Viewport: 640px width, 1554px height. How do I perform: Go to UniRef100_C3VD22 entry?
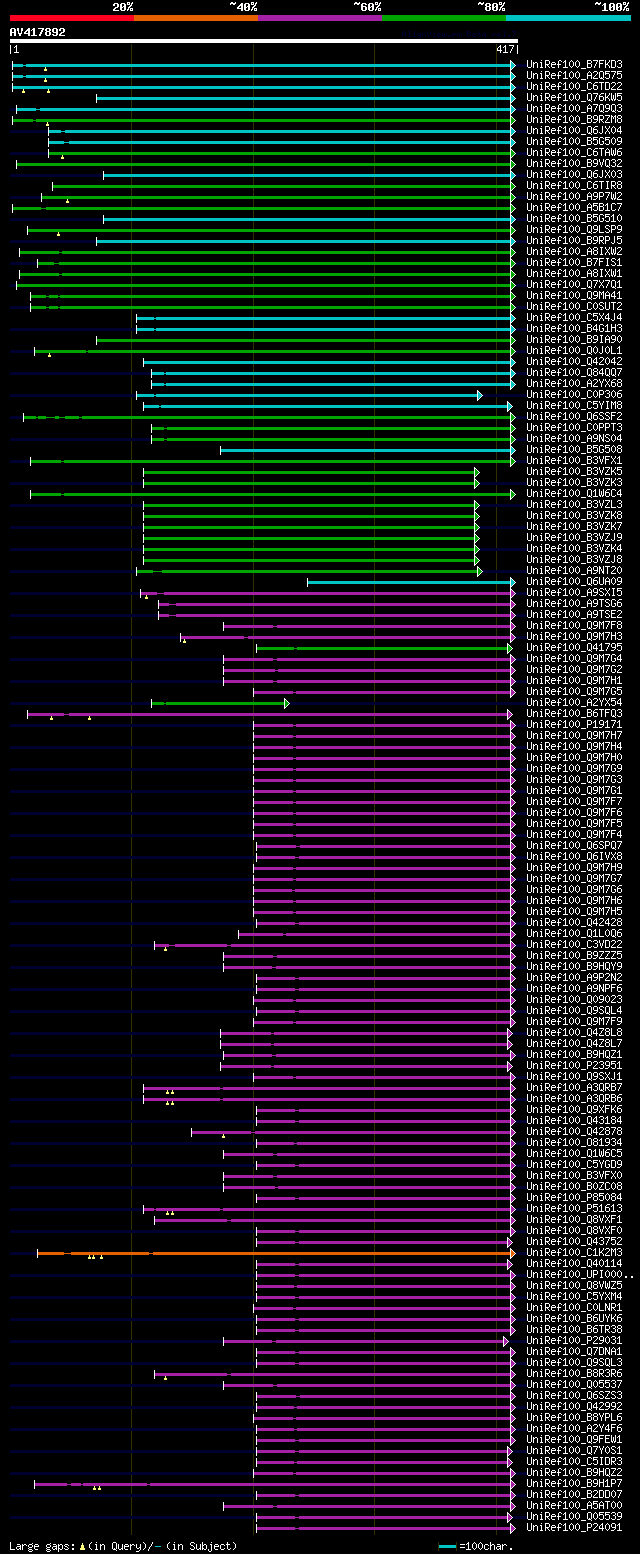(x=574, y=944)
